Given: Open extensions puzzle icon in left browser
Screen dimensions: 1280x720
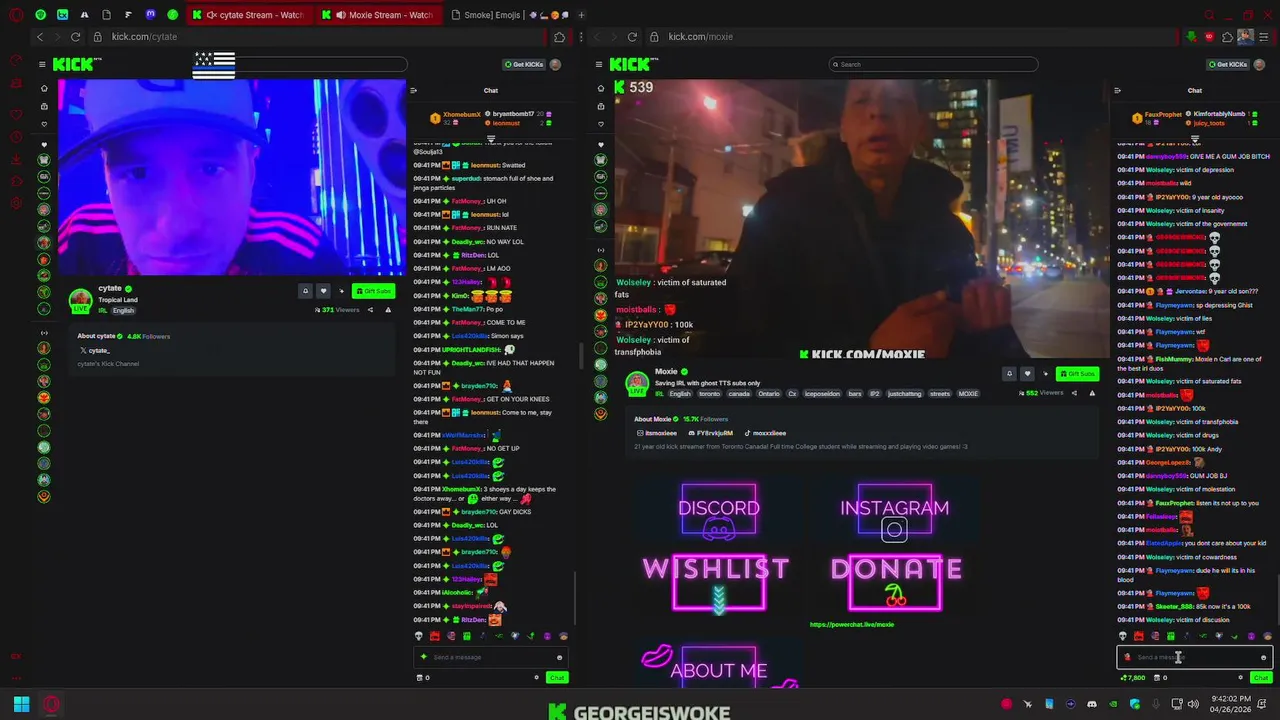Looking at the screenshot, I should (x=559, y=37).
